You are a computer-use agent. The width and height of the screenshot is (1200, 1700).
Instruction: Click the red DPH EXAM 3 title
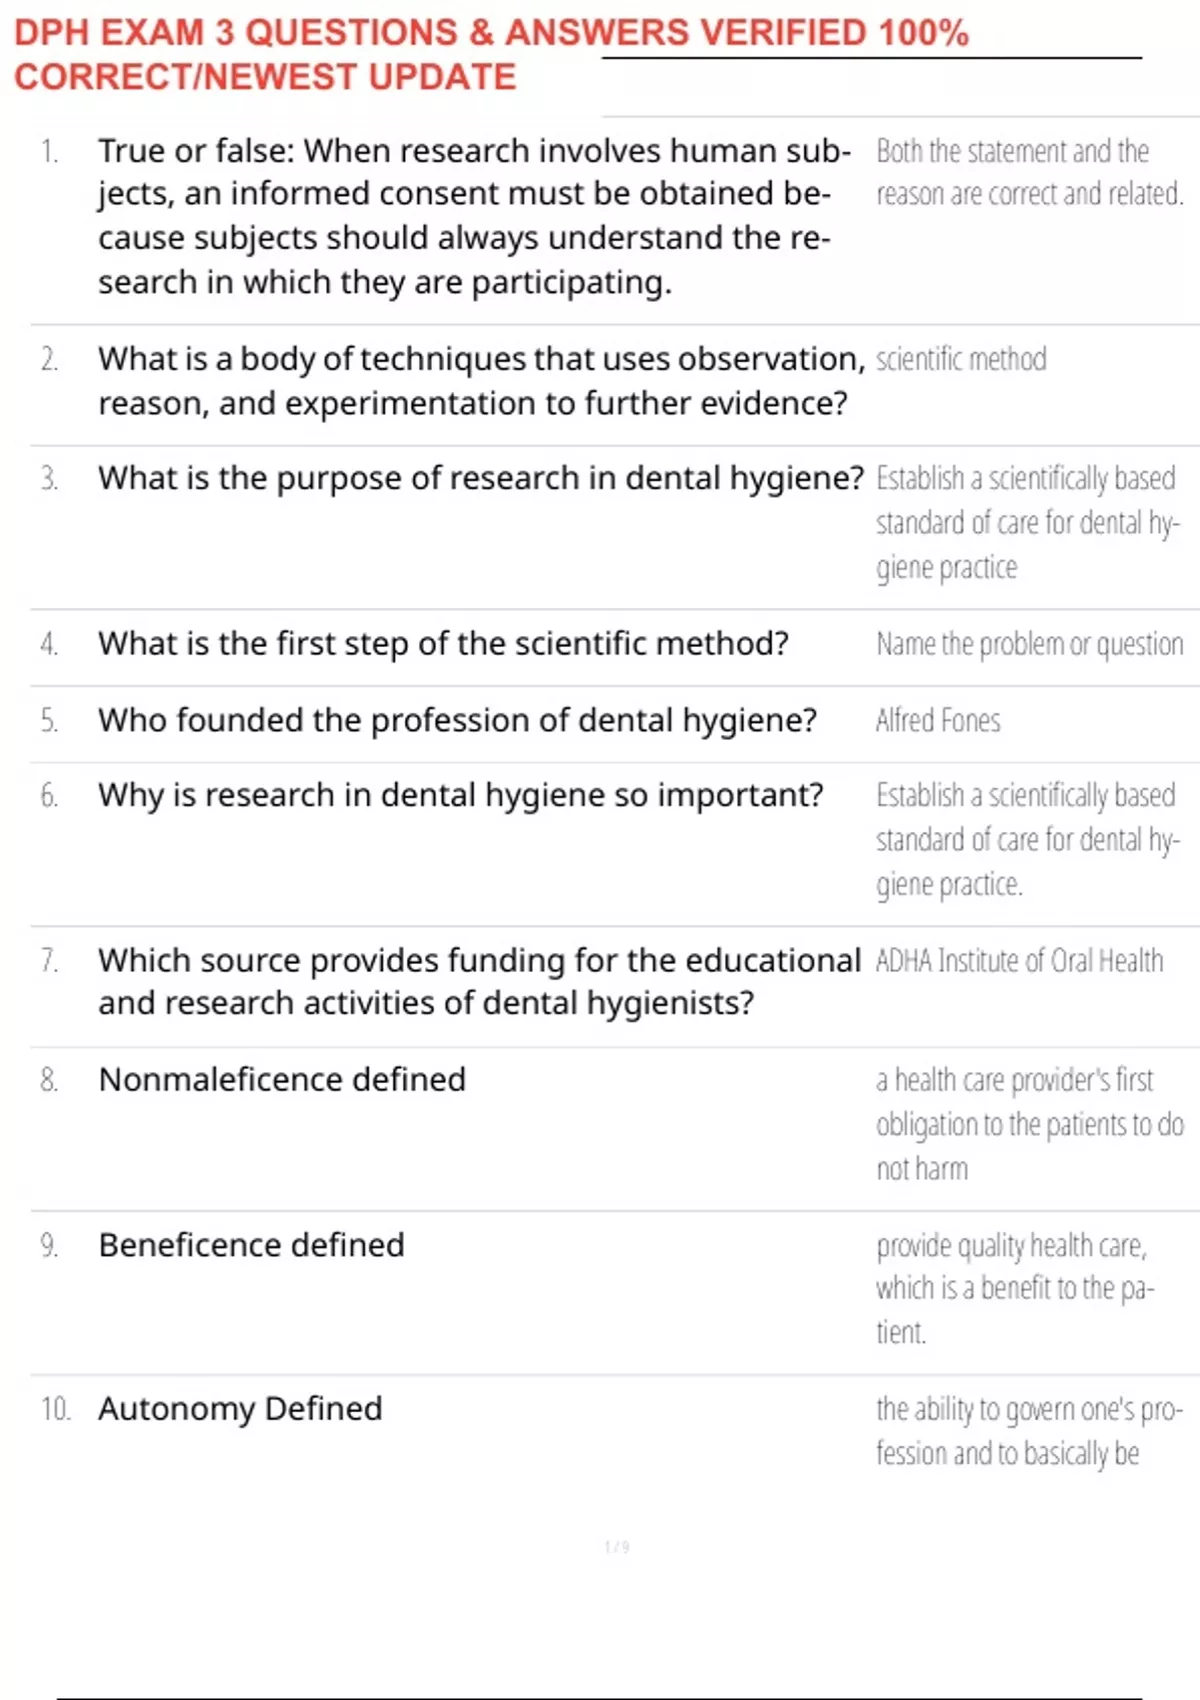(x=491, y=54)
